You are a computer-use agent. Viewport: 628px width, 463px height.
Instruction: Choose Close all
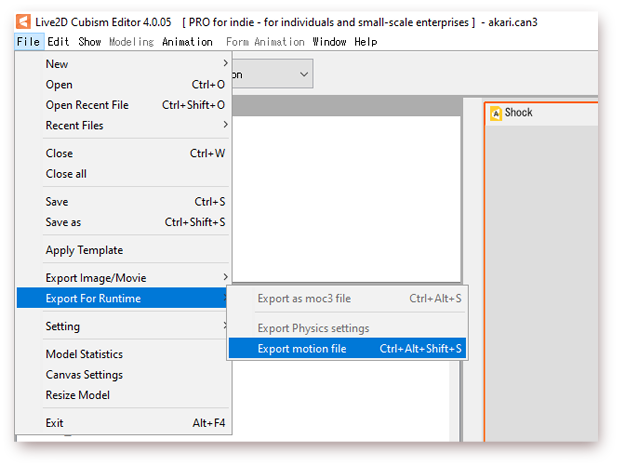click(x=123, y=174)
